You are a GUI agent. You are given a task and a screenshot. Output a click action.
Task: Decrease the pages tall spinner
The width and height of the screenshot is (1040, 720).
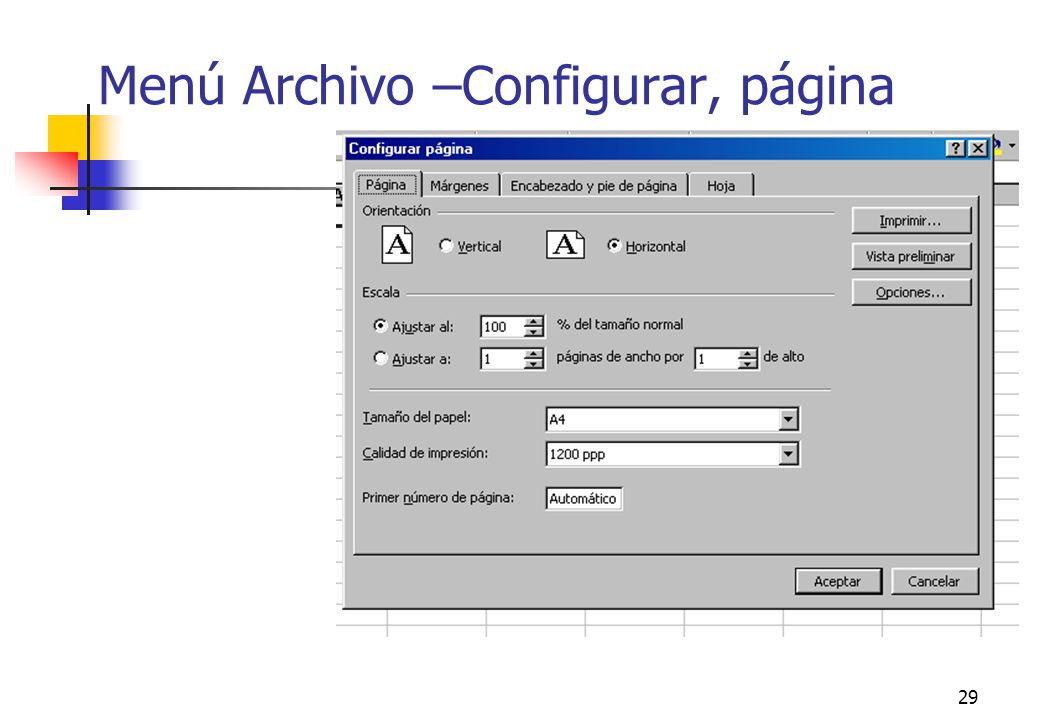point(748,364)
